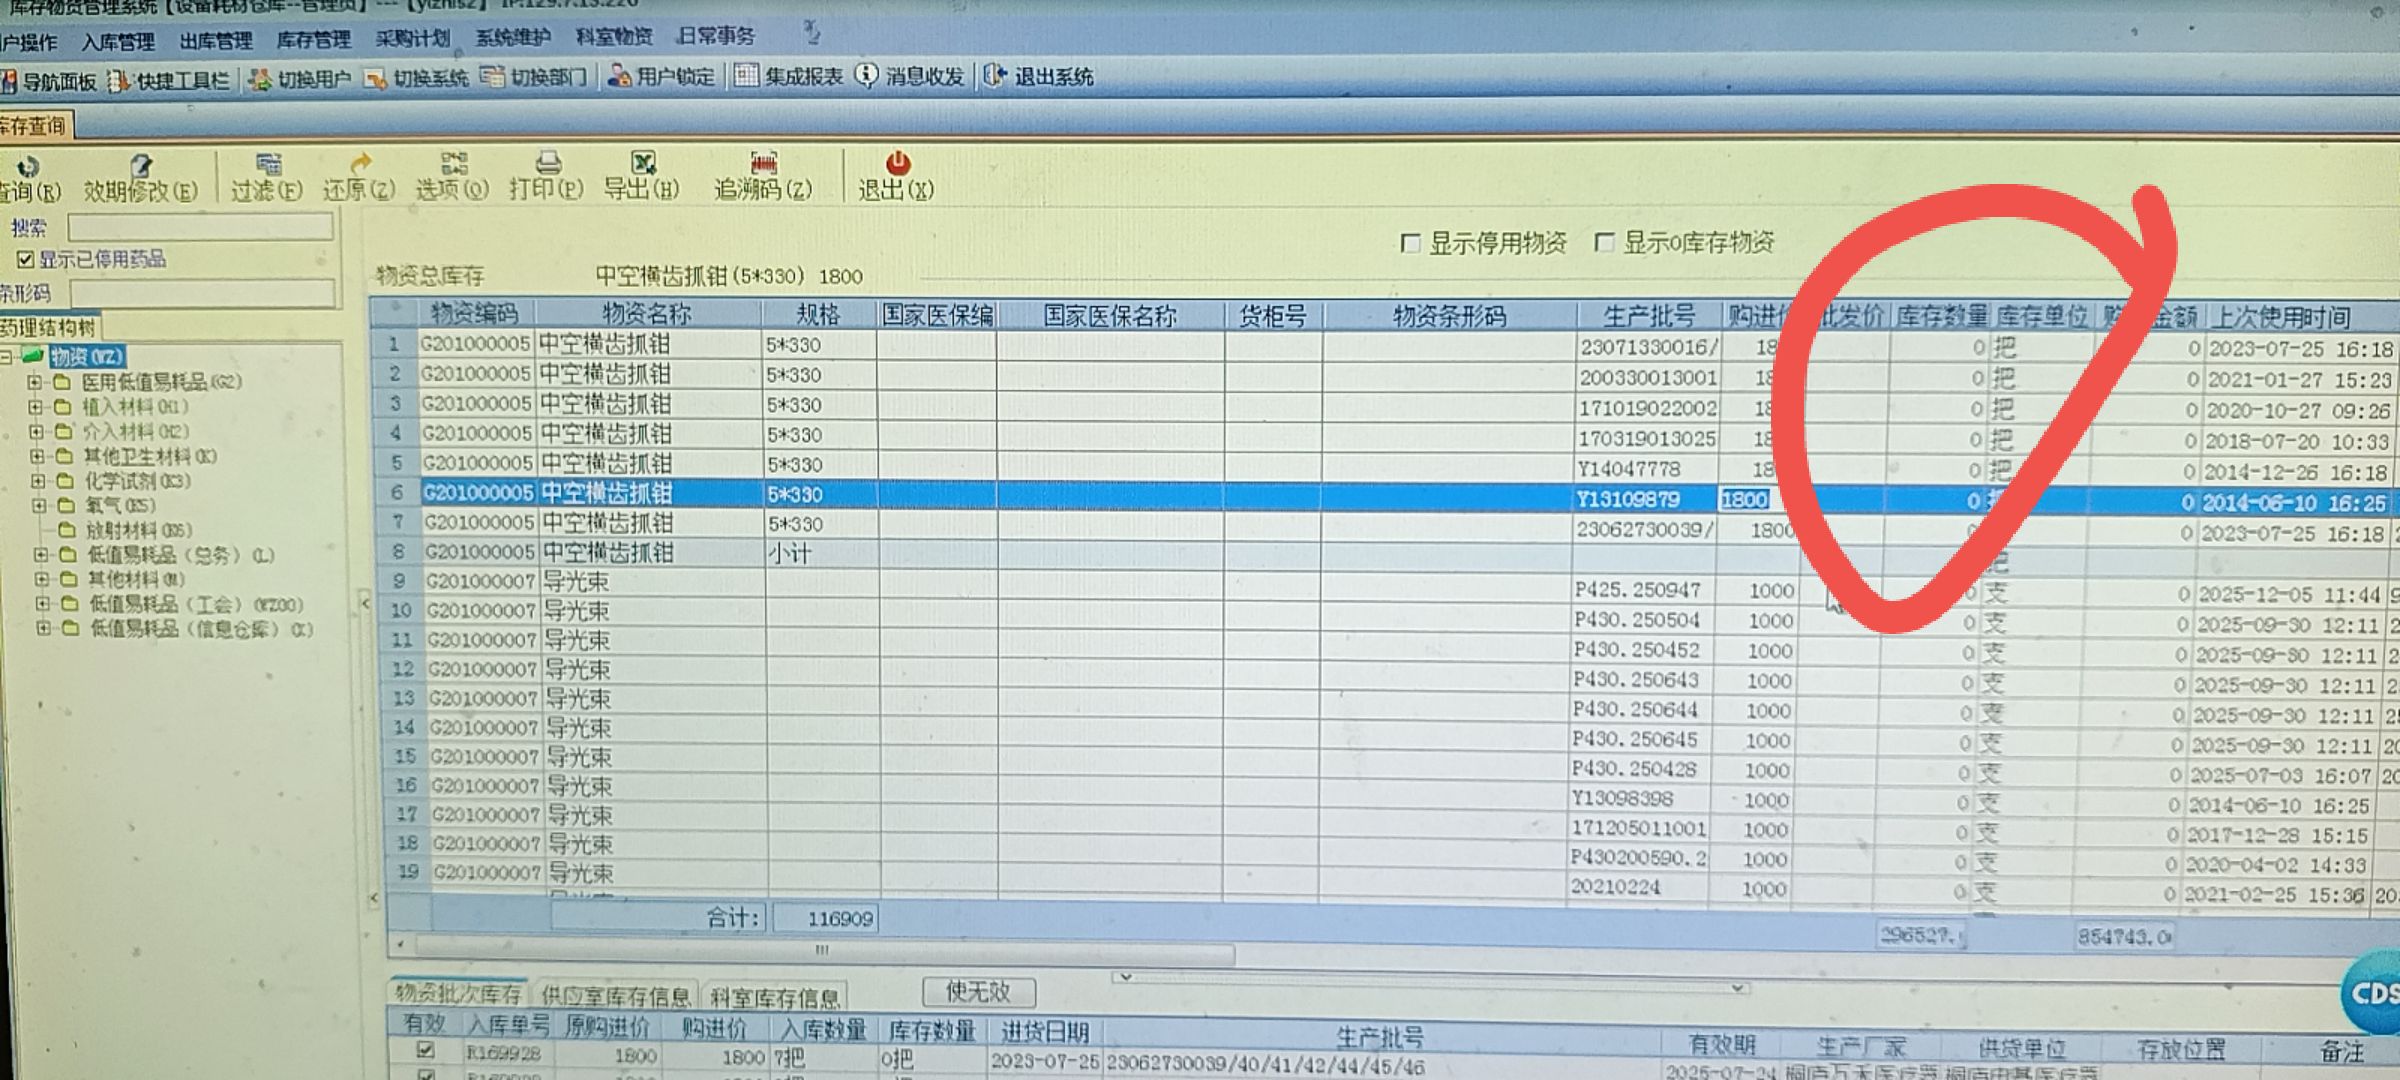Image resolution: width=2400 pixels, height=1080 pixels.
Task: Click the 搜索 search input field
Action: point(200,227)
